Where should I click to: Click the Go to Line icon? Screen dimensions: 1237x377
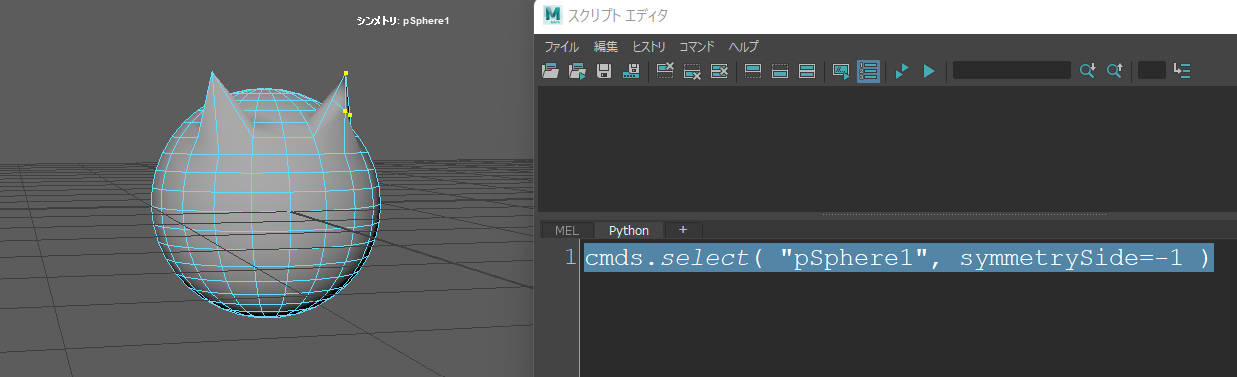(1182, 70)
